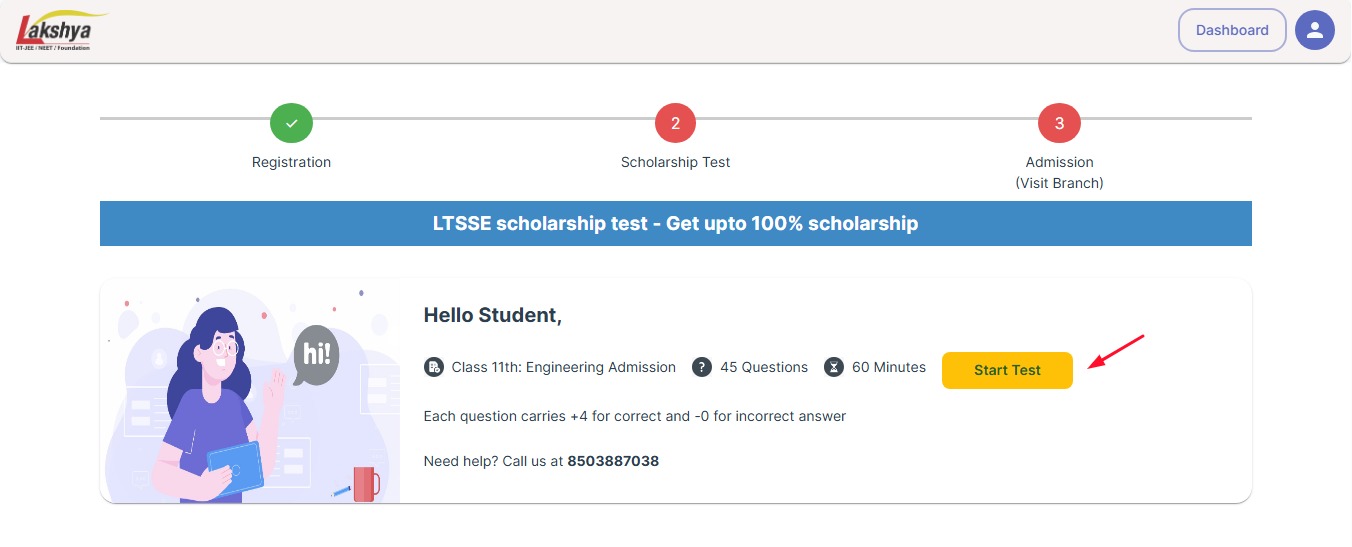
Task: Click the 60 Minutes duration text
Action: pos(889,367)
